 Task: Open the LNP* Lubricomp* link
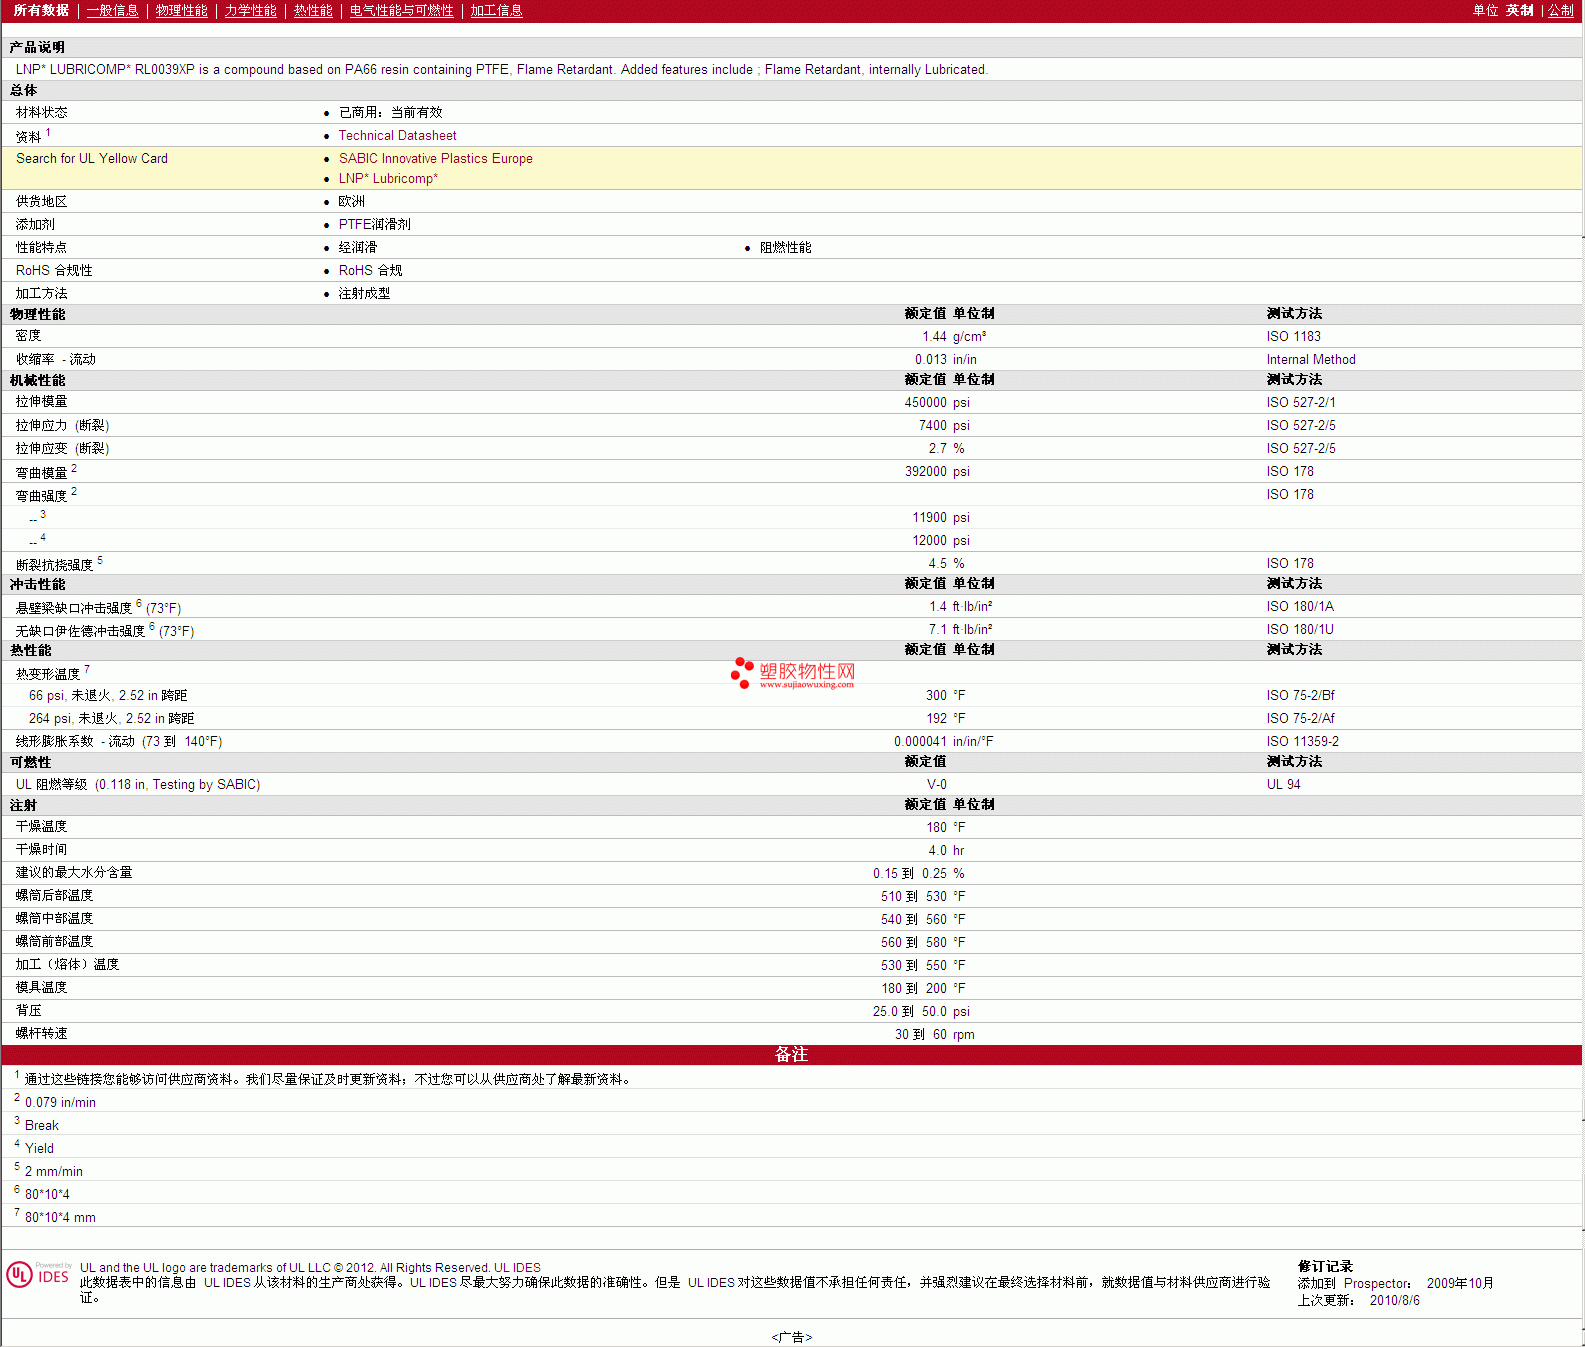click(x=388, y=178)
